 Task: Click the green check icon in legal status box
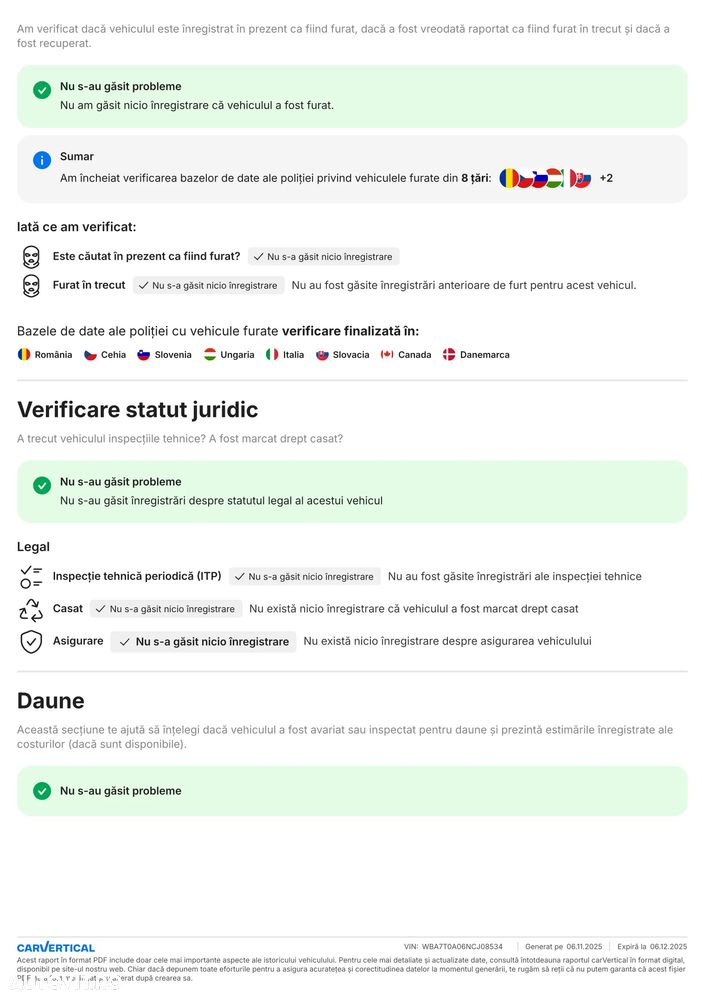coord(42,485)
